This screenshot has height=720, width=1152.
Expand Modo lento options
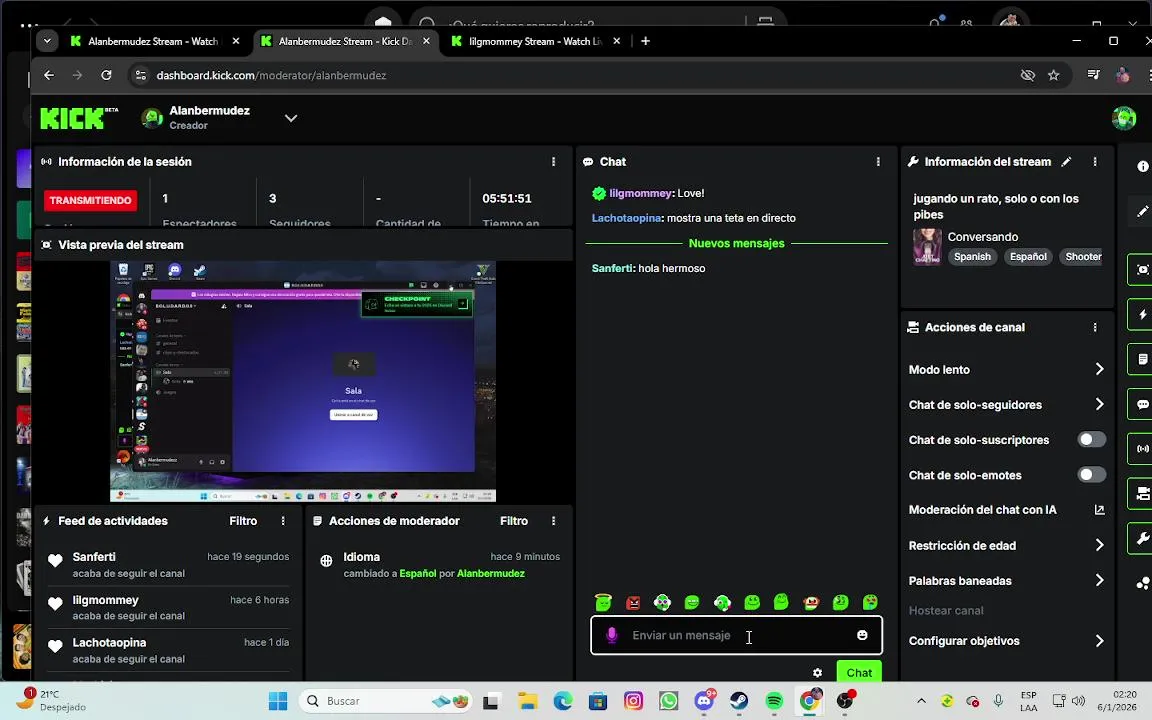coord(1099,369)
